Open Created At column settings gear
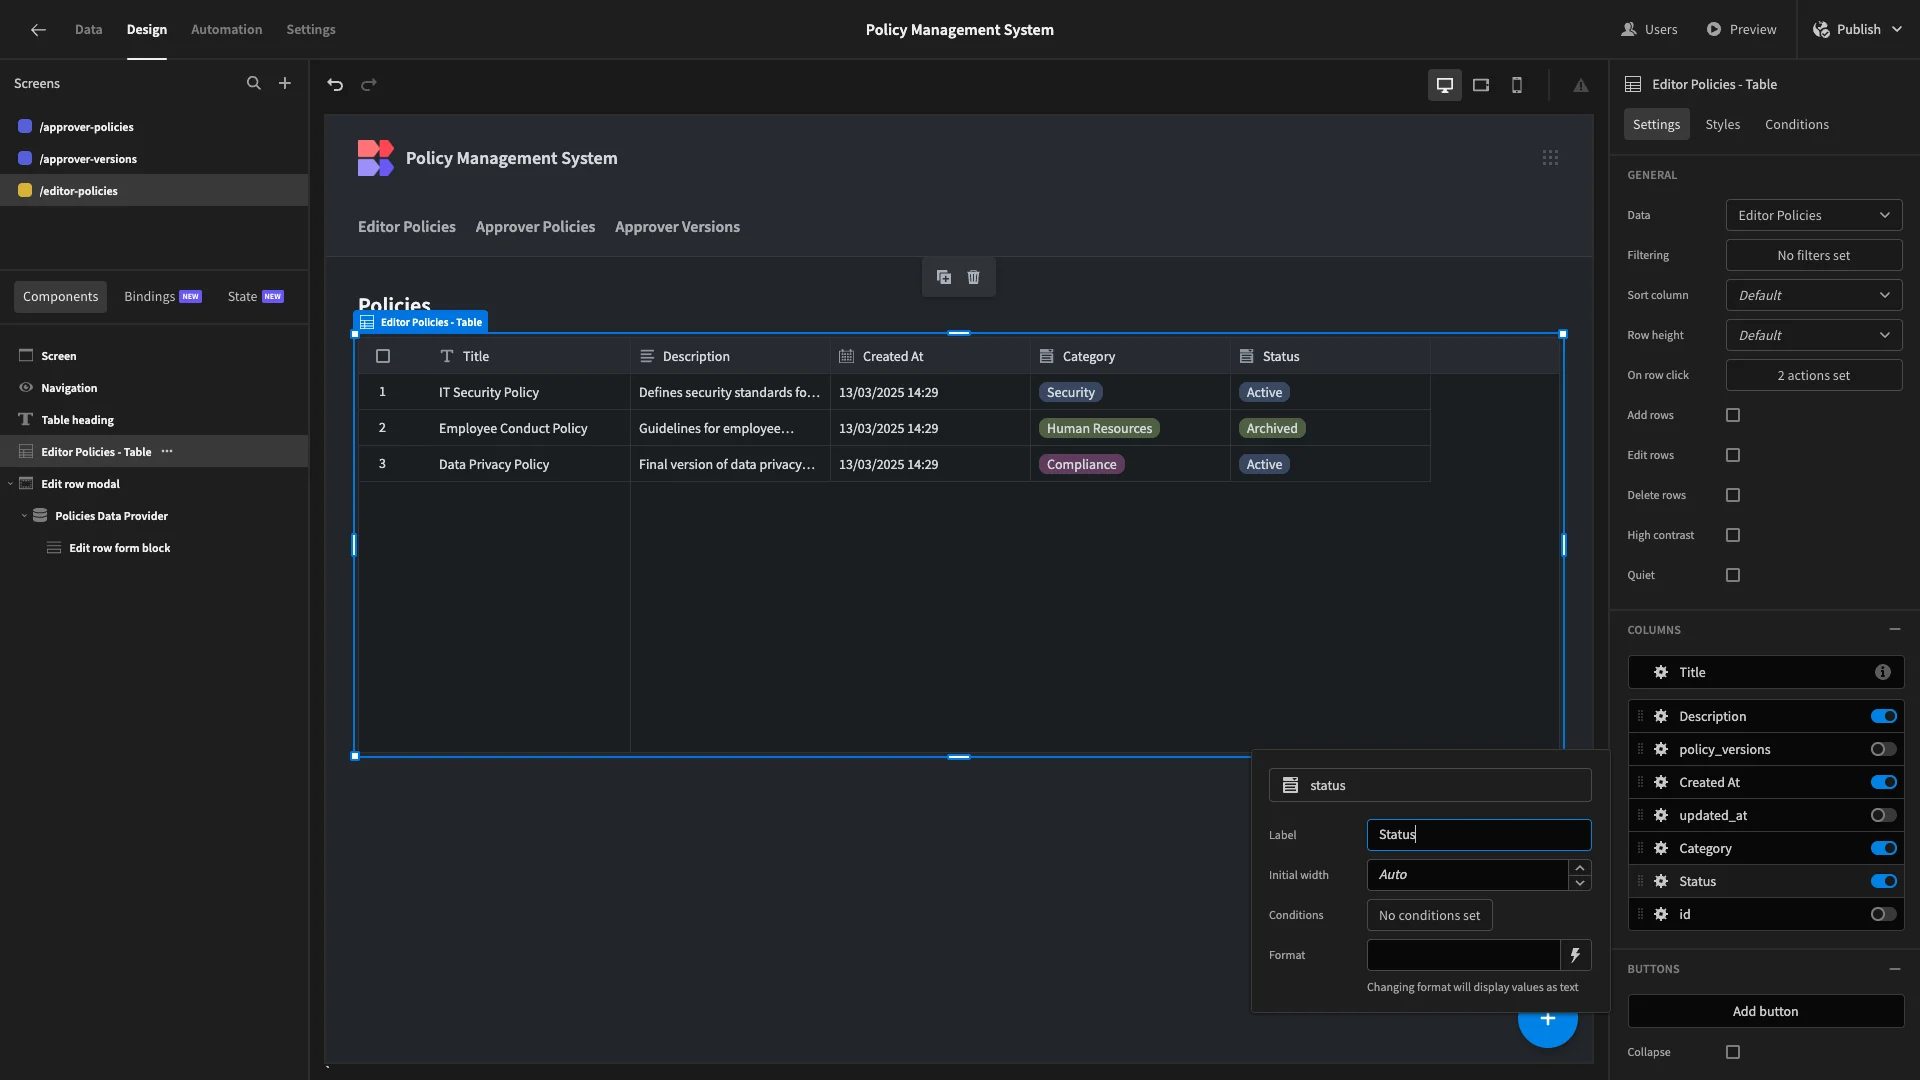Screen dimensions: 1920x1080 tap(1661, 782)
